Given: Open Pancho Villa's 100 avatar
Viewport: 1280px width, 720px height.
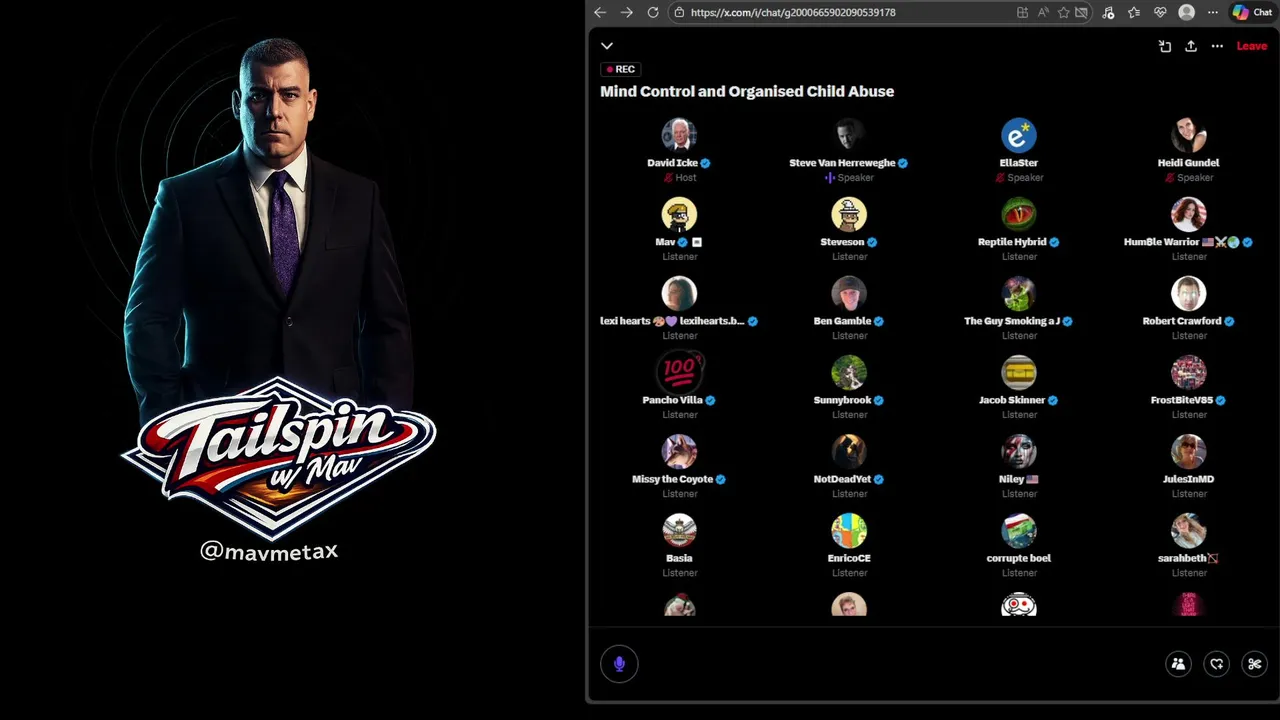Looking at the screenshot, I should [679, 372].
